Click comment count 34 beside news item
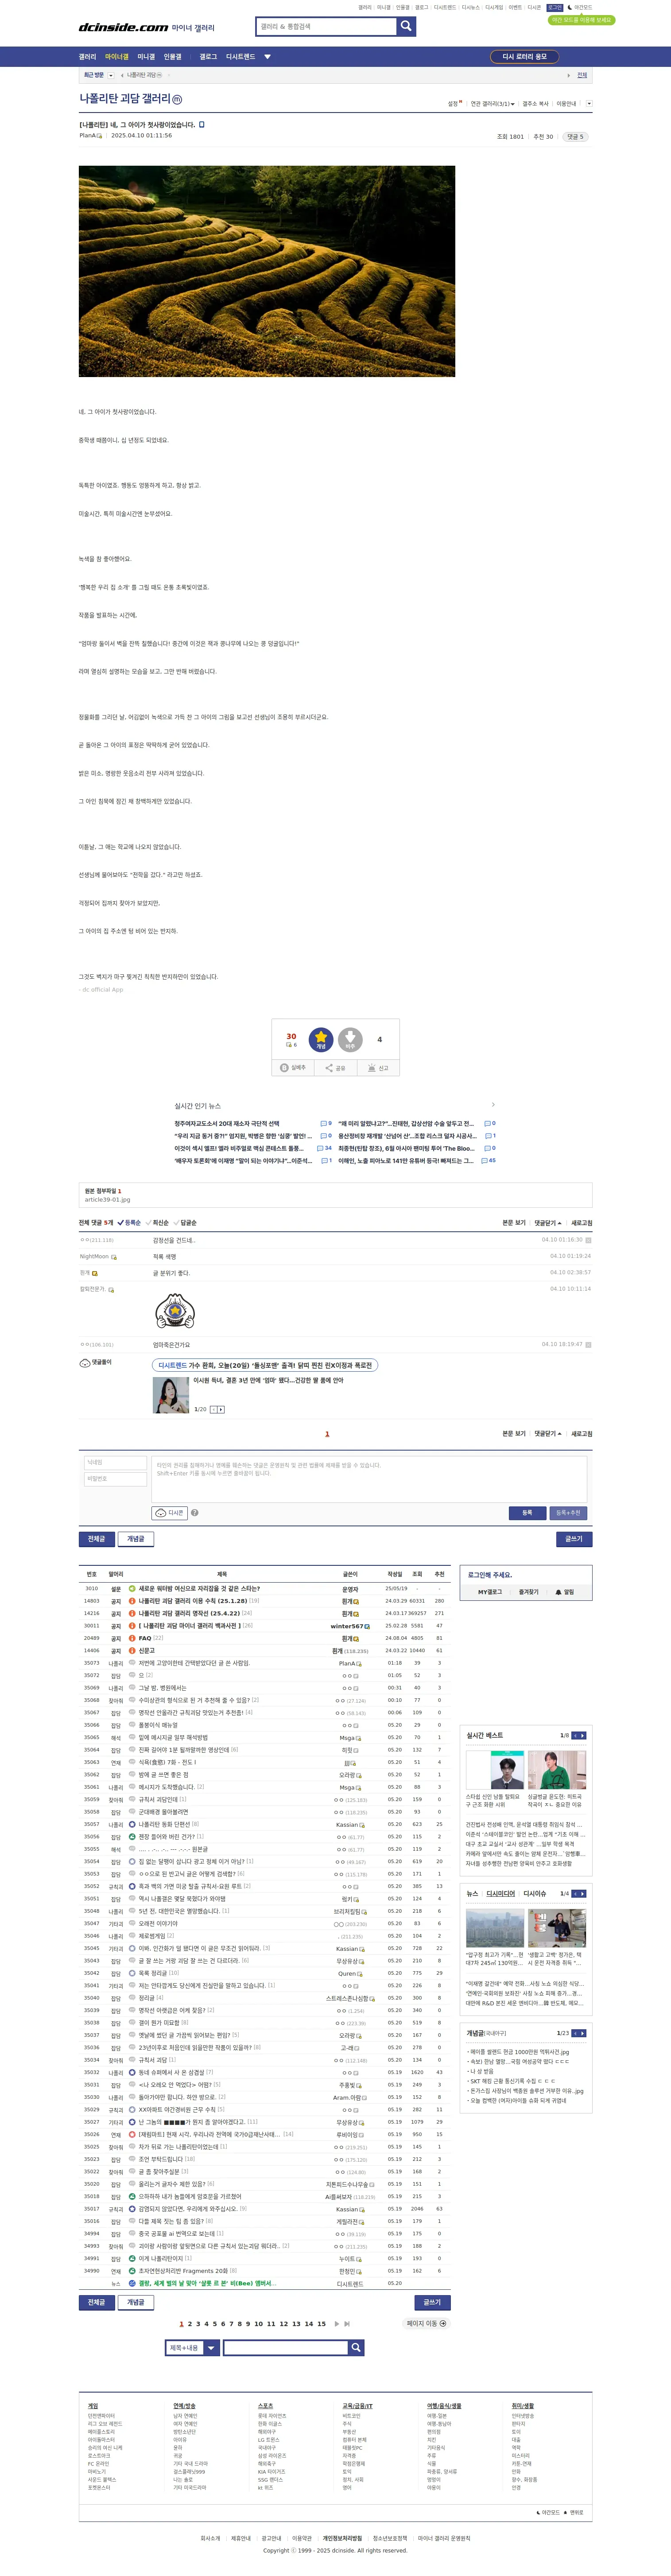 pyautogui.click(x=325, y=1148)
